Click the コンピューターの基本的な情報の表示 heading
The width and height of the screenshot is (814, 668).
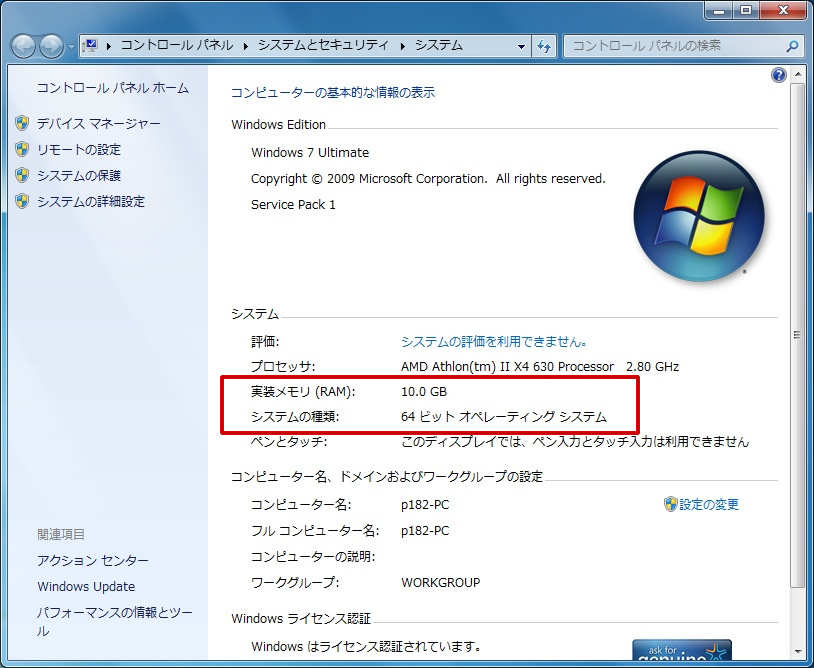tap(333, 93)
